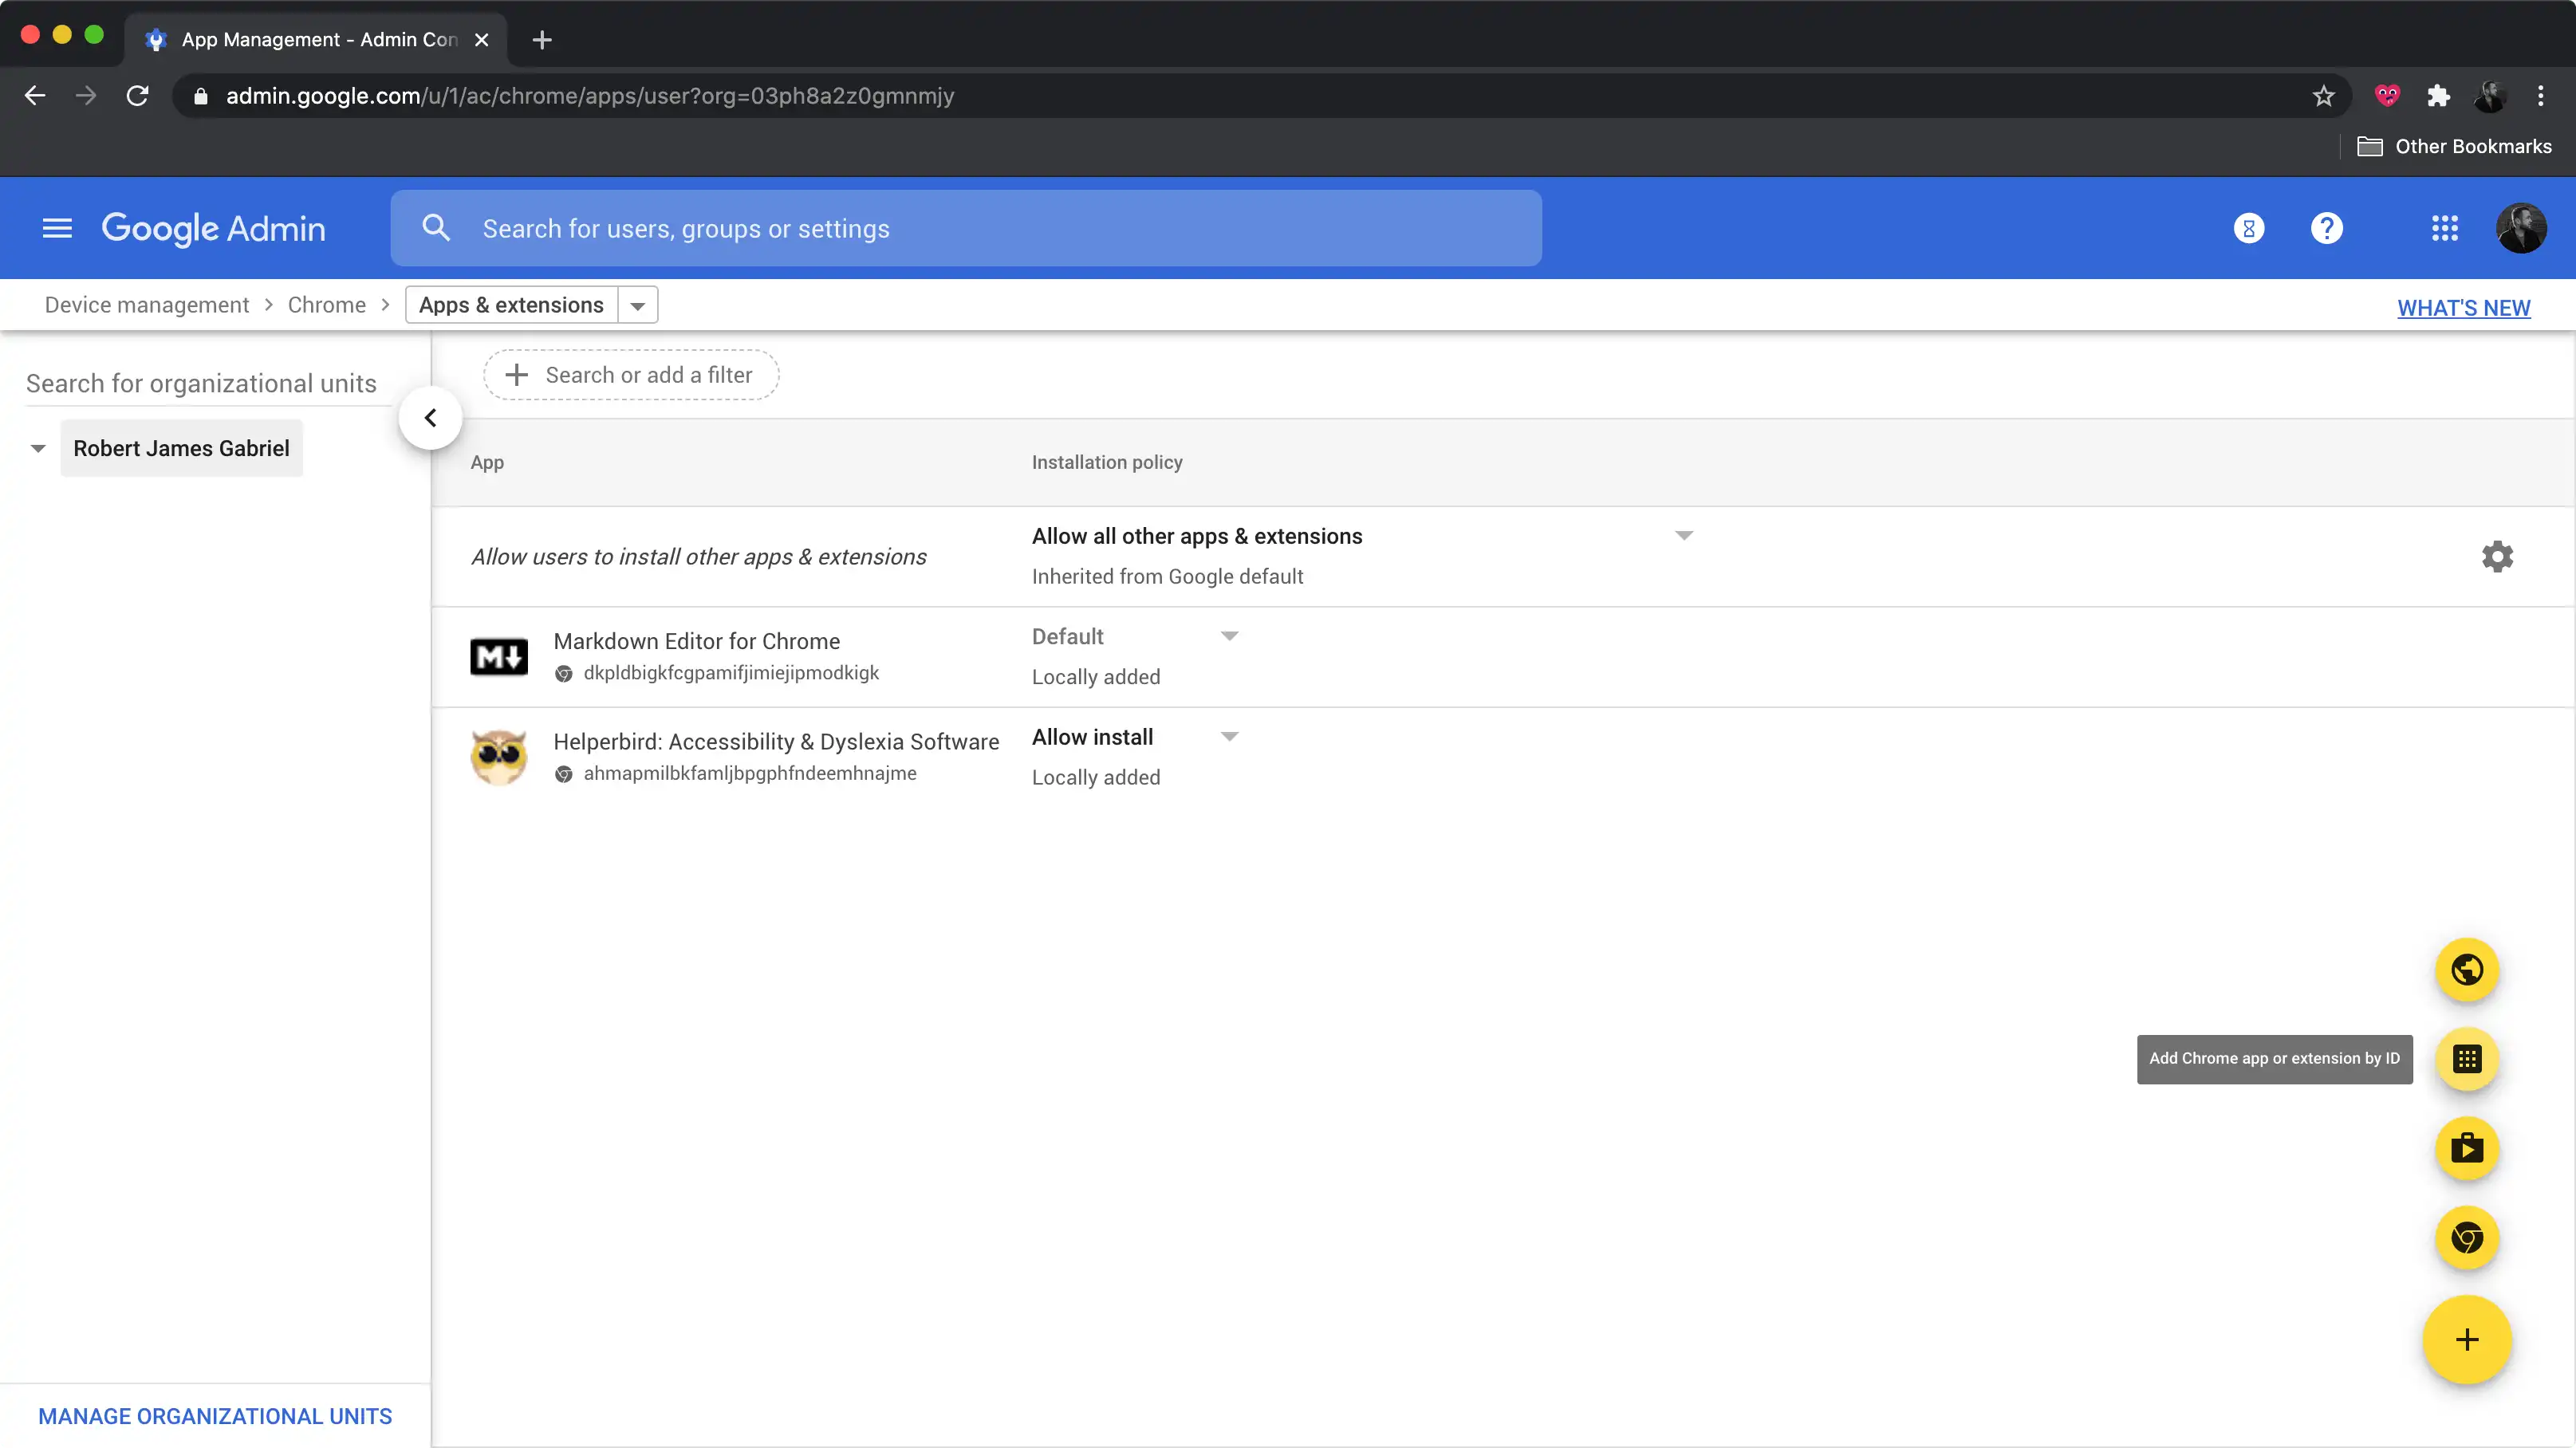
Task: Click the yellow plus floating action button
Action: [x=2467, y=1340]
